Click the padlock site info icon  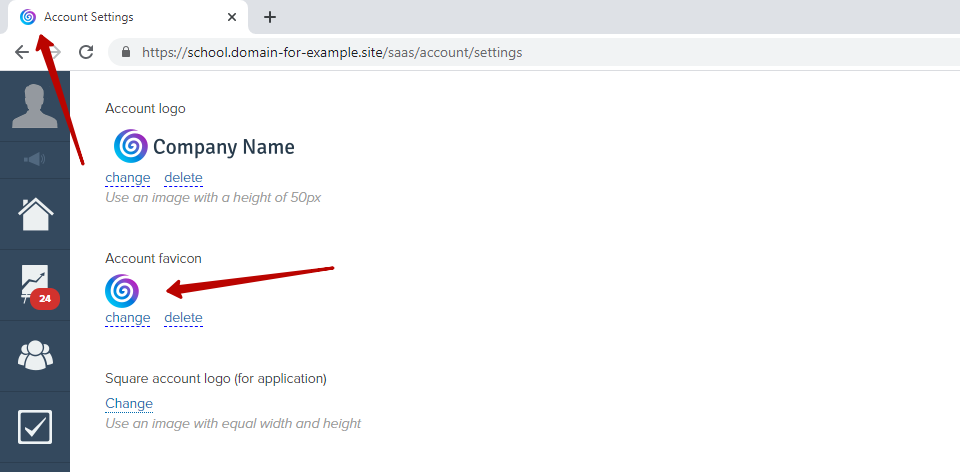coord(126,52)
